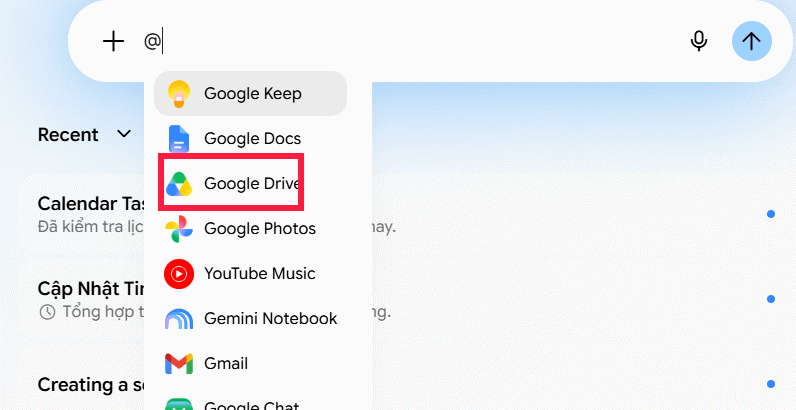Viewport: 796px width, 410px height.
Task: Click the Google Docs file icon
Action: tap(178, 139)
